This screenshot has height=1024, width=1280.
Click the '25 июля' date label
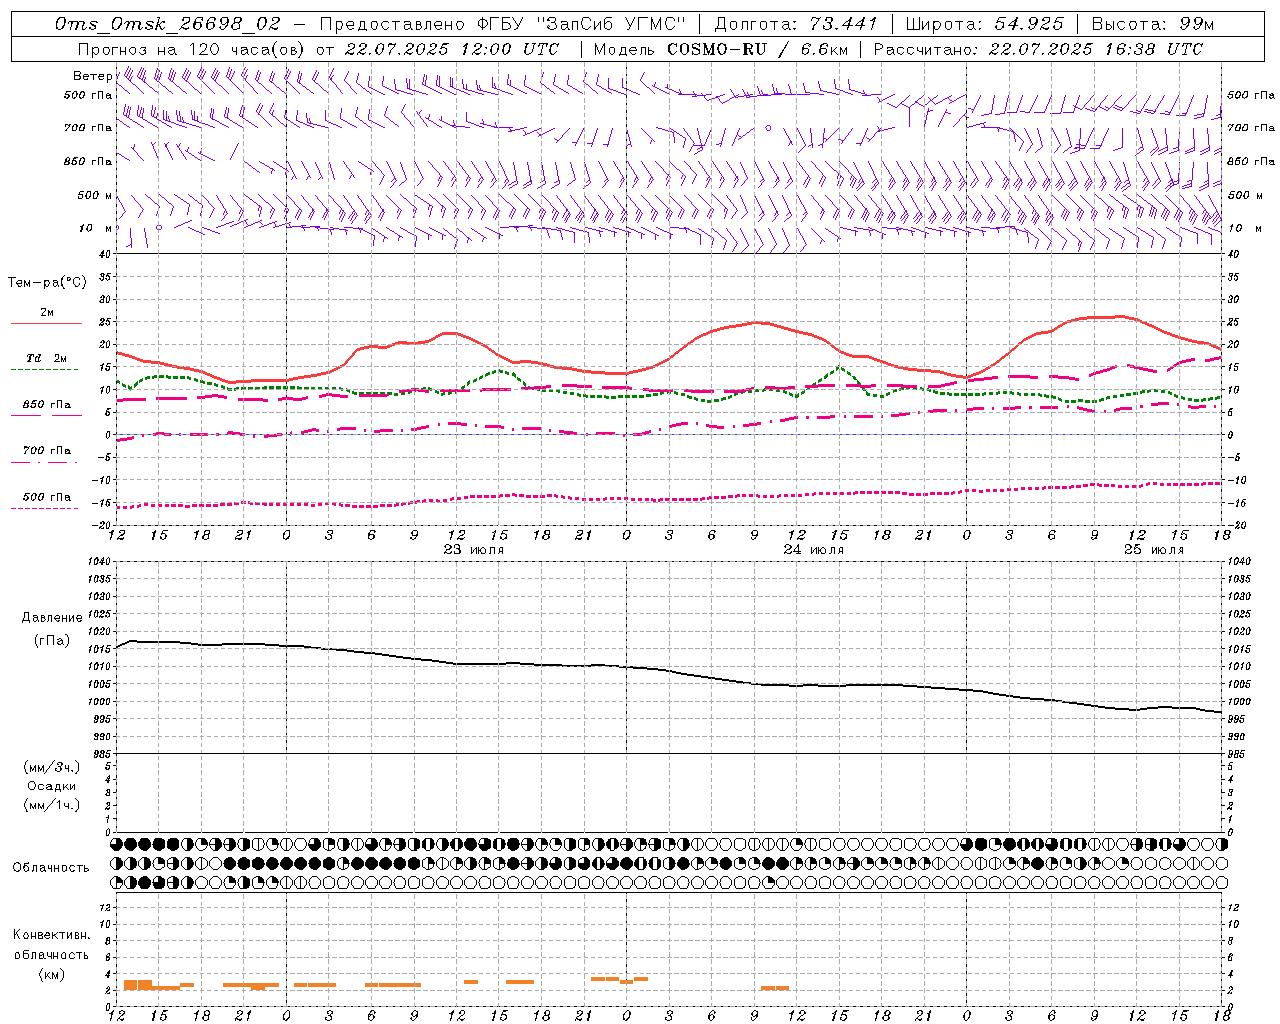coord(1154,550)
